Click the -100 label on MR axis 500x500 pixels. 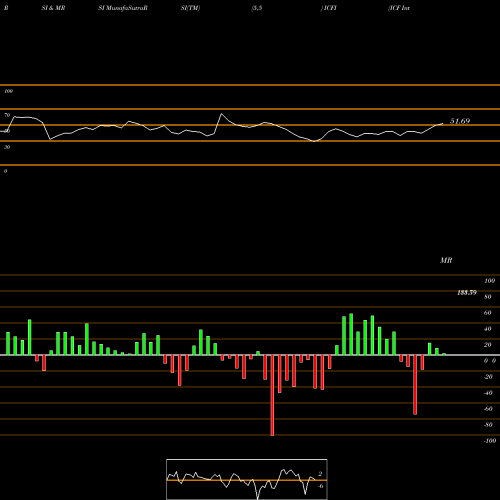(x=490, y=441)
